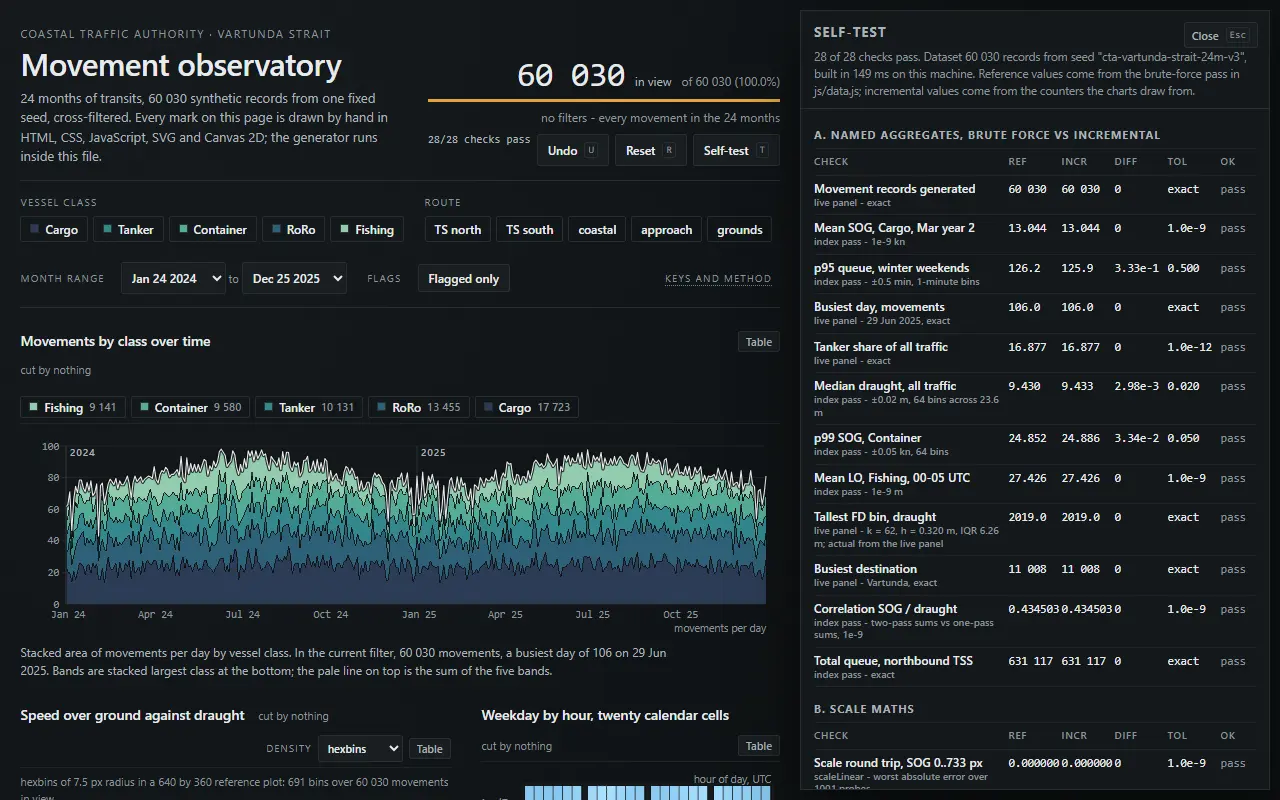Open the start month dropdown Jan 24 2024
The image size is (1280, 800).
coord(173,279)
